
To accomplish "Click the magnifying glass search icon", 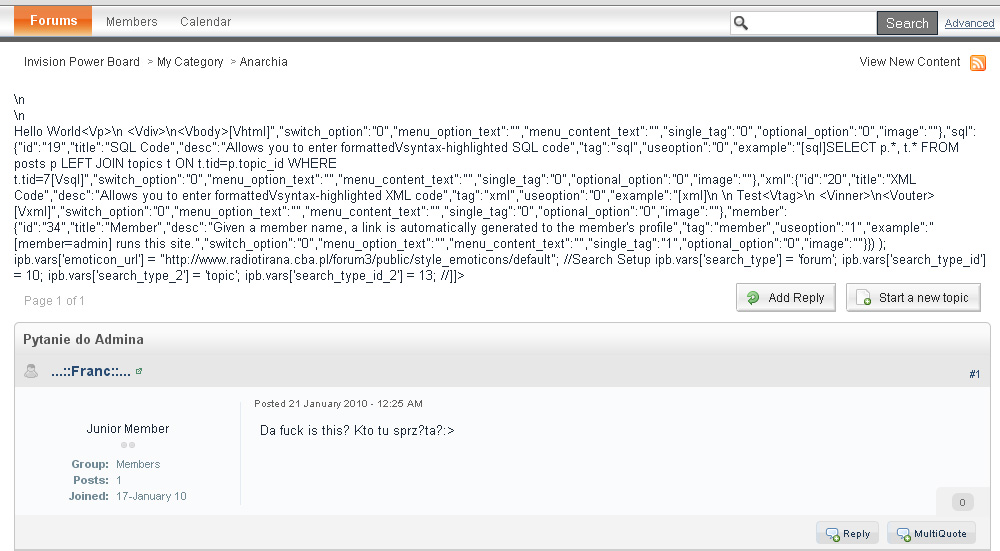I will (741, 23).
